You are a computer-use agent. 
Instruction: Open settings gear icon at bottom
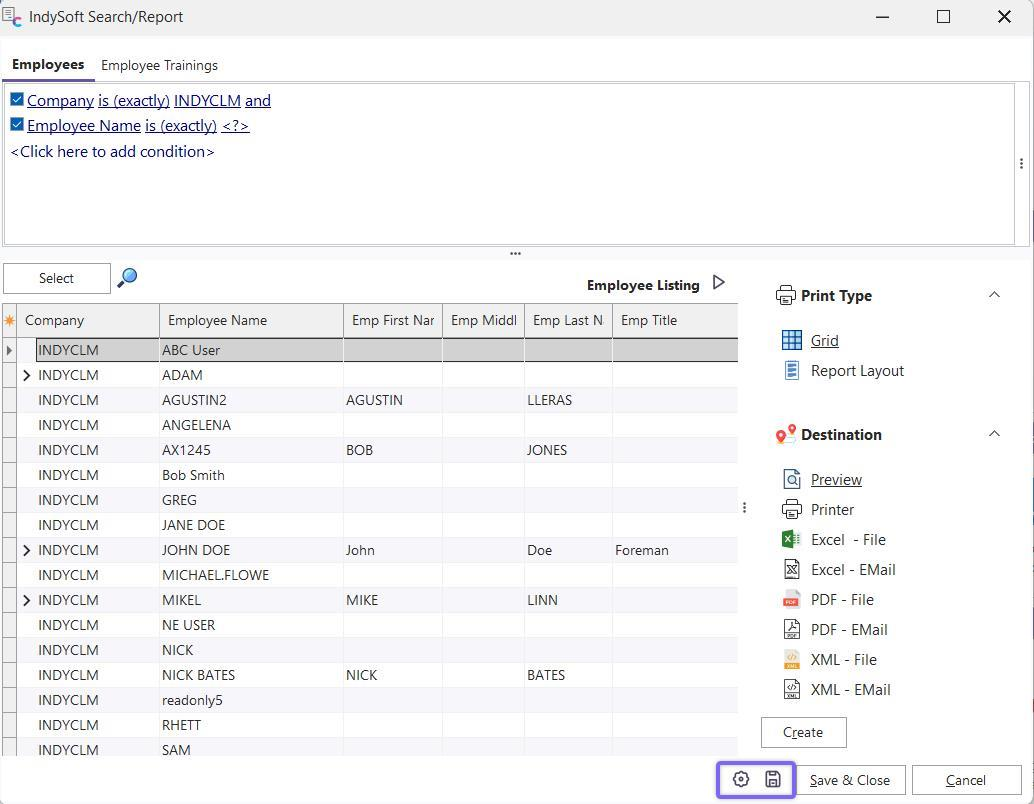(741, 780)
